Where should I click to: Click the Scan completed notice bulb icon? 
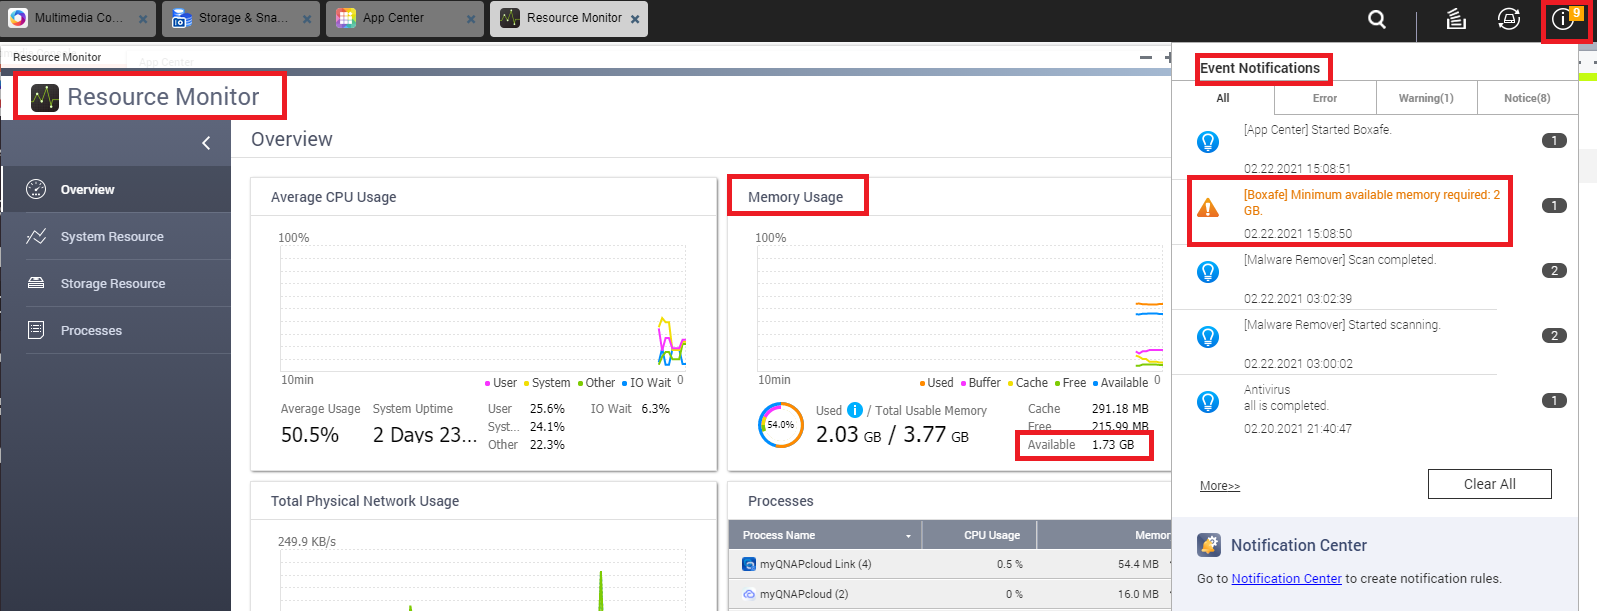coord(1208,272)
